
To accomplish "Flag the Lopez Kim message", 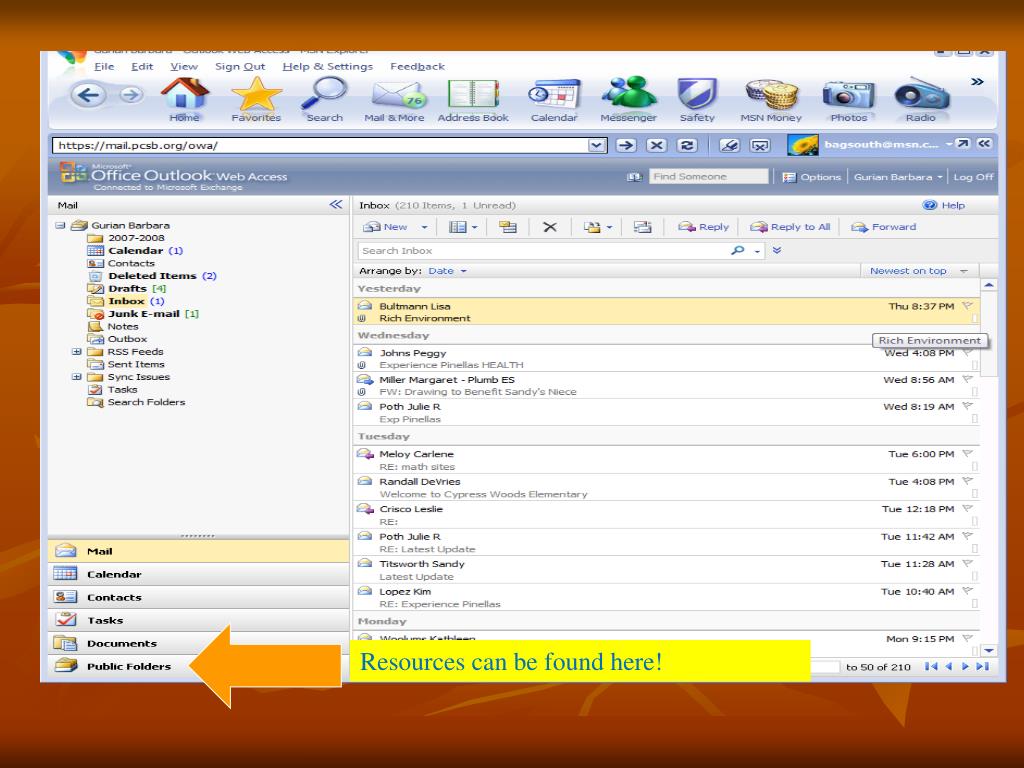I will (968, 591).
